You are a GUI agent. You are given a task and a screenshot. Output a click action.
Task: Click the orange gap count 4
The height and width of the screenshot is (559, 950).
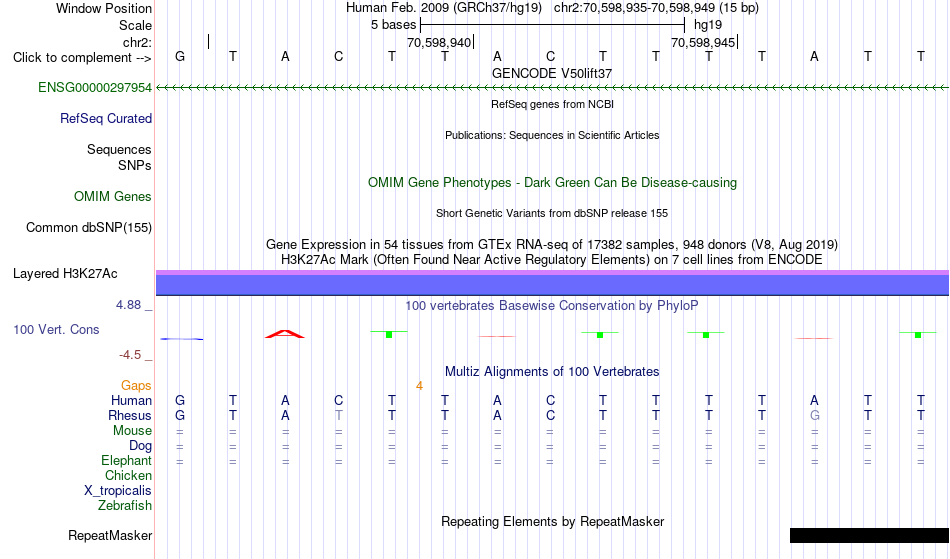[419, 386]
